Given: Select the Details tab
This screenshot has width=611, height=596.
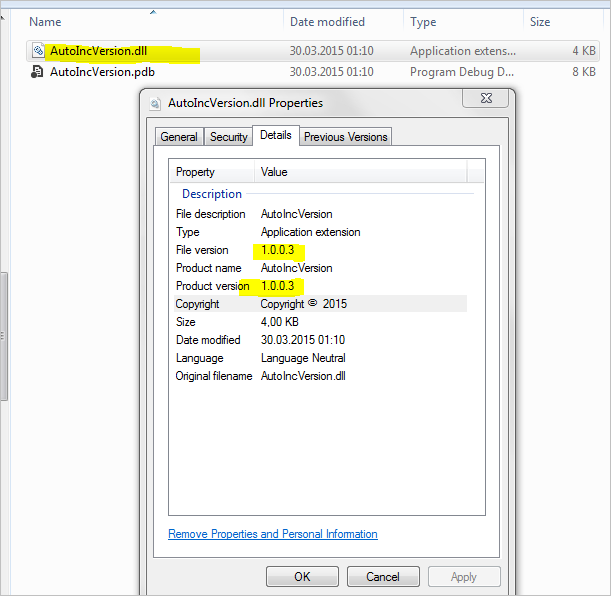Looking at the screenshot, I should pos(276,135).
